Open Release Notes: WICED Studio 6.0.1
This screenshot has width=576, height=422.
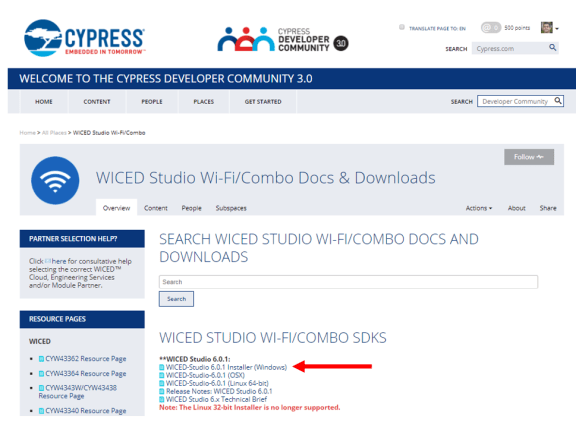point(219,392)
